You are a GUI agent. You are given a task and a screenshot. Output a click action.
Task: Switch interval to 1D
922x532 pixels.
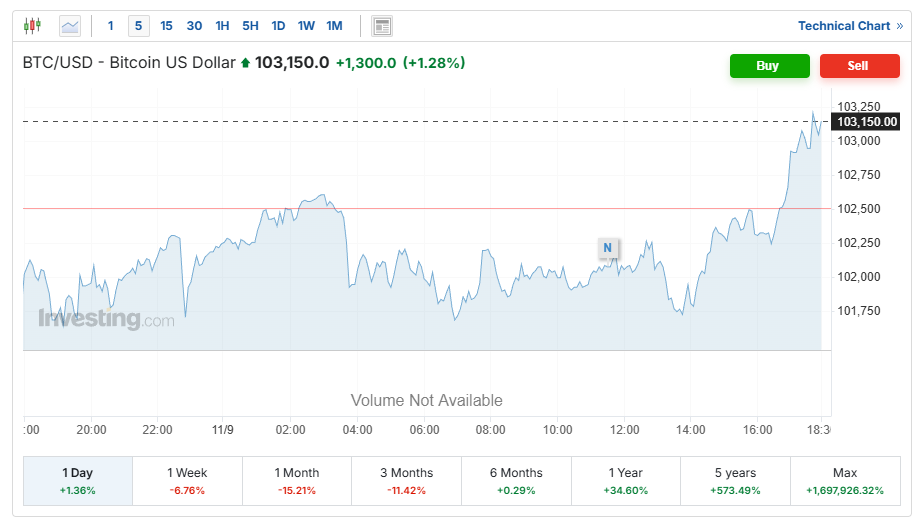[x=278, y=26]
